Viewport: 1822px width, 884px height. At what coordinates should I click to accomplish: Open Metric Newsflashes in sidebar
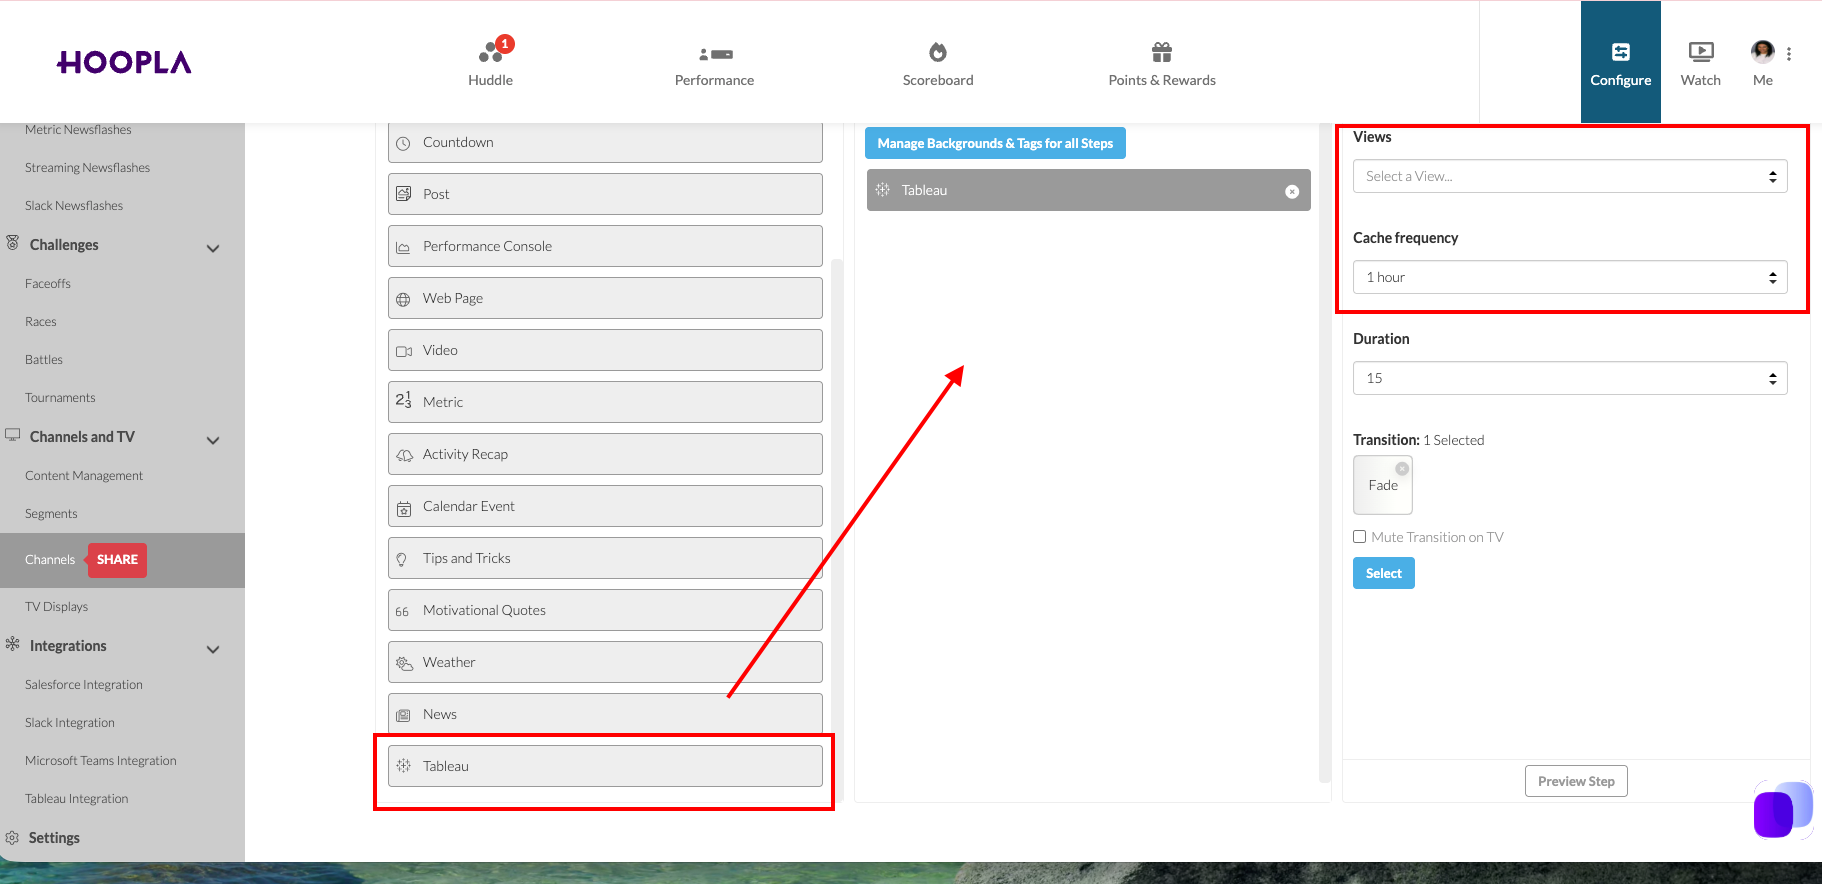78,130
